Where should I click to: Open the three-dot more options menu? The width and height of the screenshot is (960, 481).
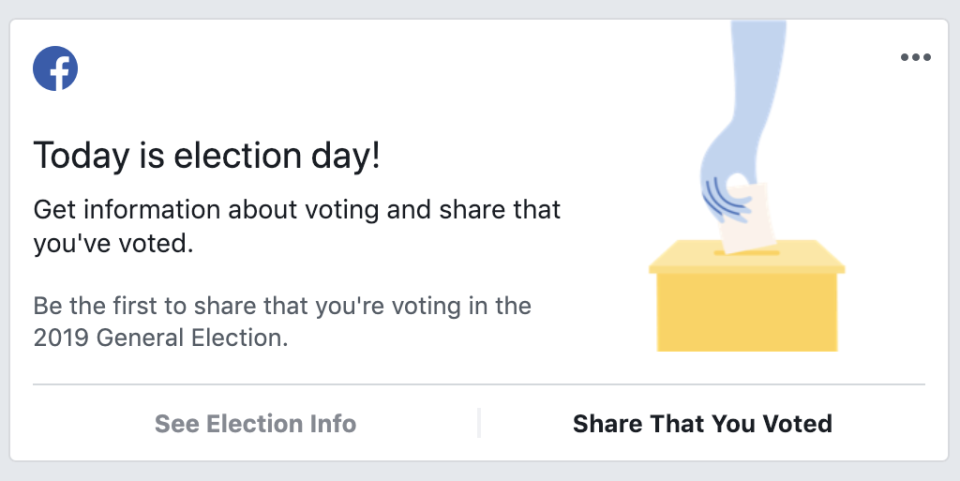tap(915, 57)
